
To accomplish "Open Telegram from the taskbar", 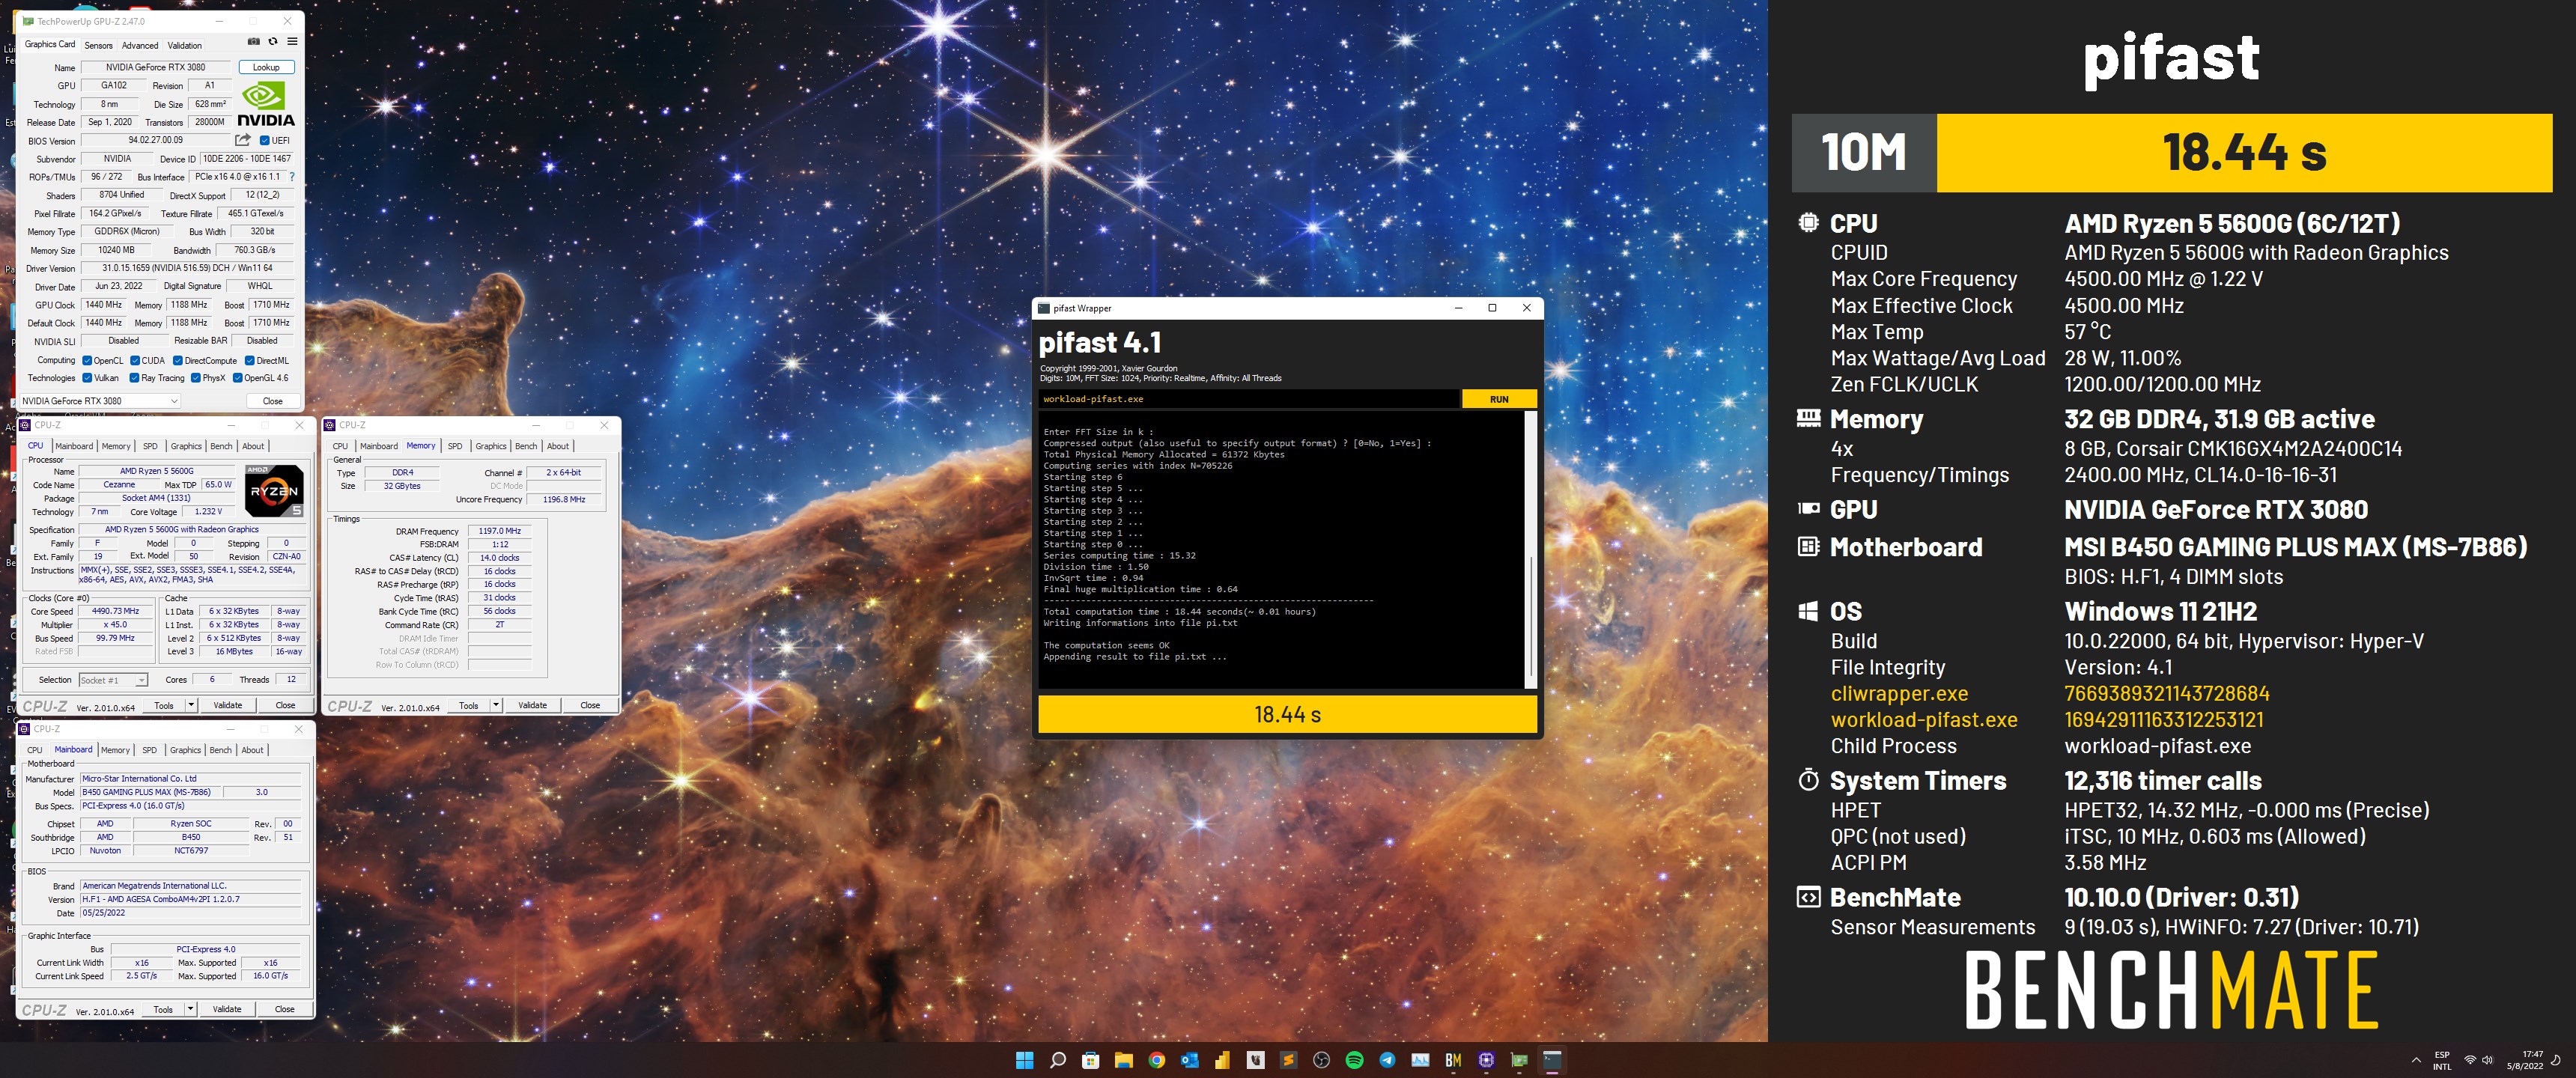I will tap(1388, 1060).
